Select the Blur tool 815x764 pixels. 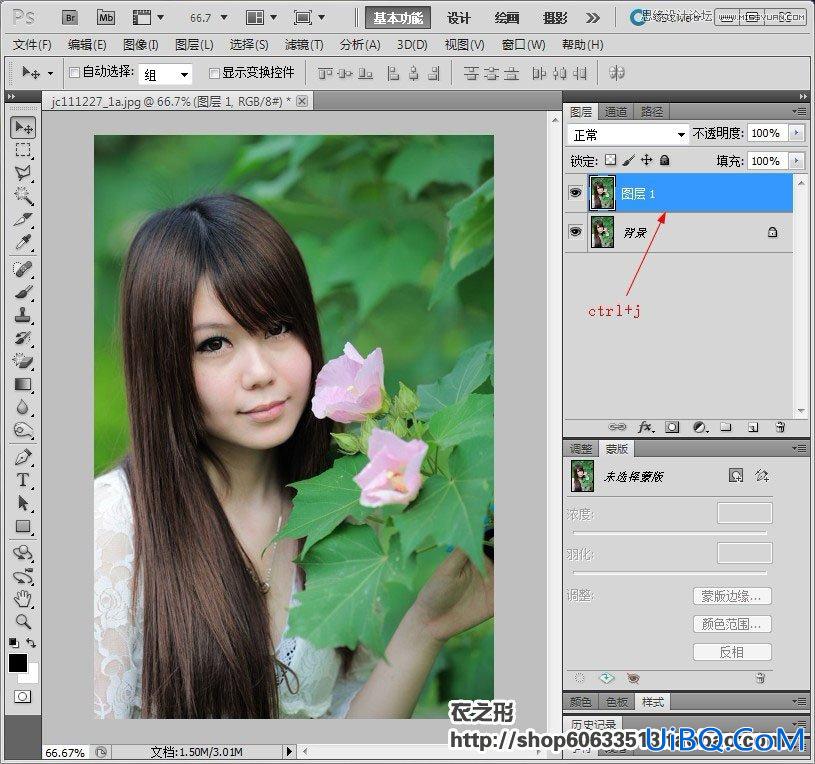pos(22,407)
